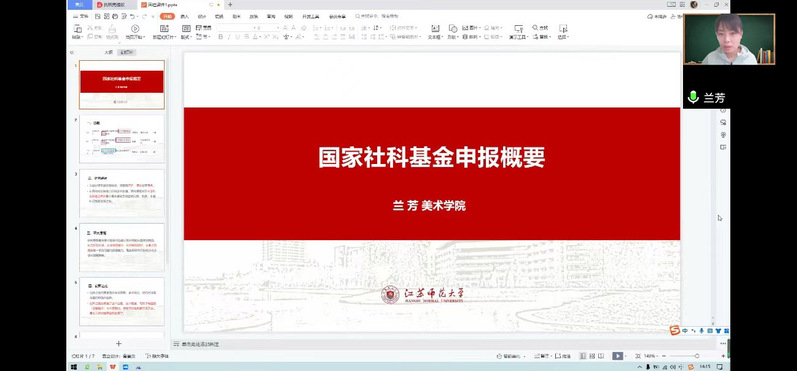Add a new slide with plus button
This screenshot has width=797, height=371.
(118, 344)
